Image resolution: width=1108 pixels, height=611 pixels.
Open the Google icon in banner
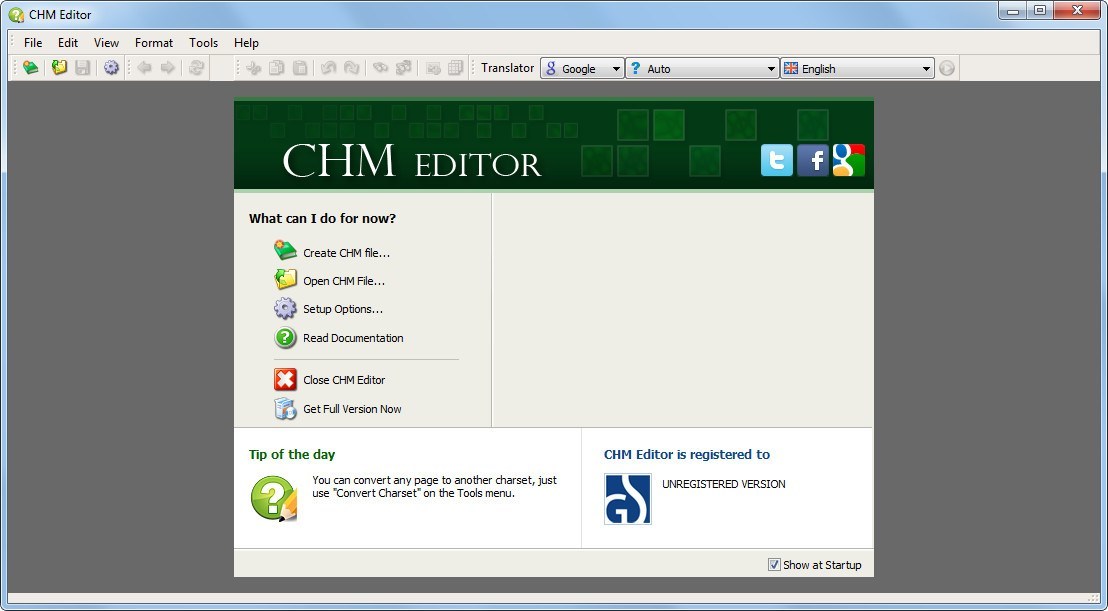tap(849, 160)
